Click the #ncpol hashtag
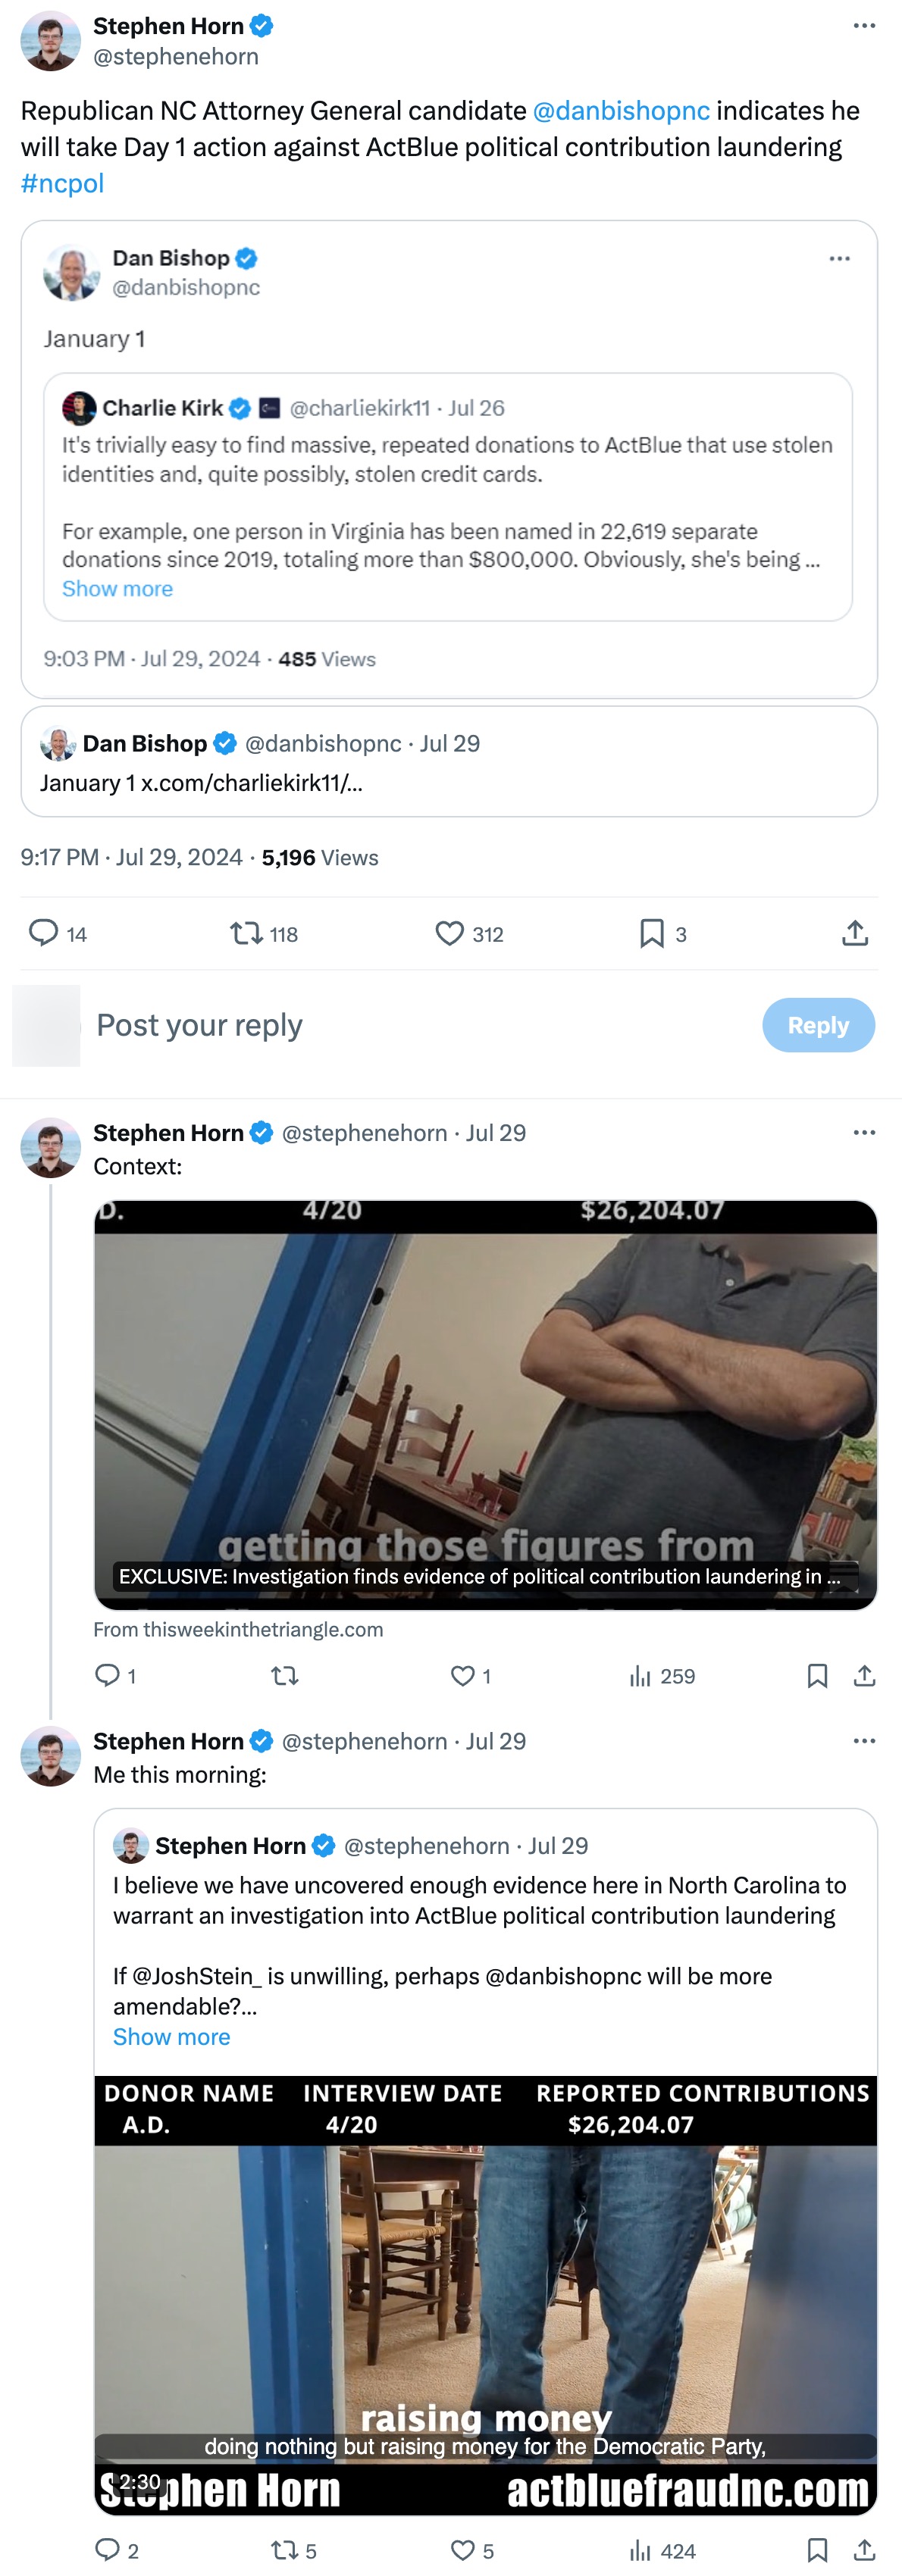902x2576 pixels. point(62,183)
